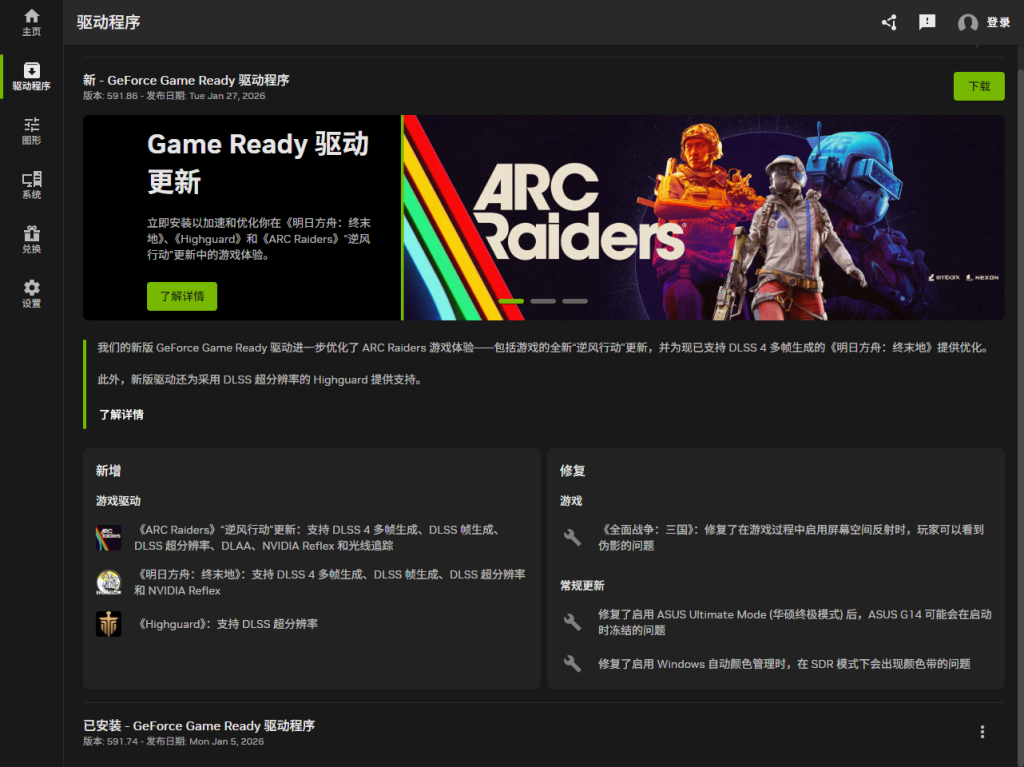This screenshot has height=767, width=1024.
Task: Select the 驱动程序 drivers sidebar icon
Action: click(x=31, y=76)
